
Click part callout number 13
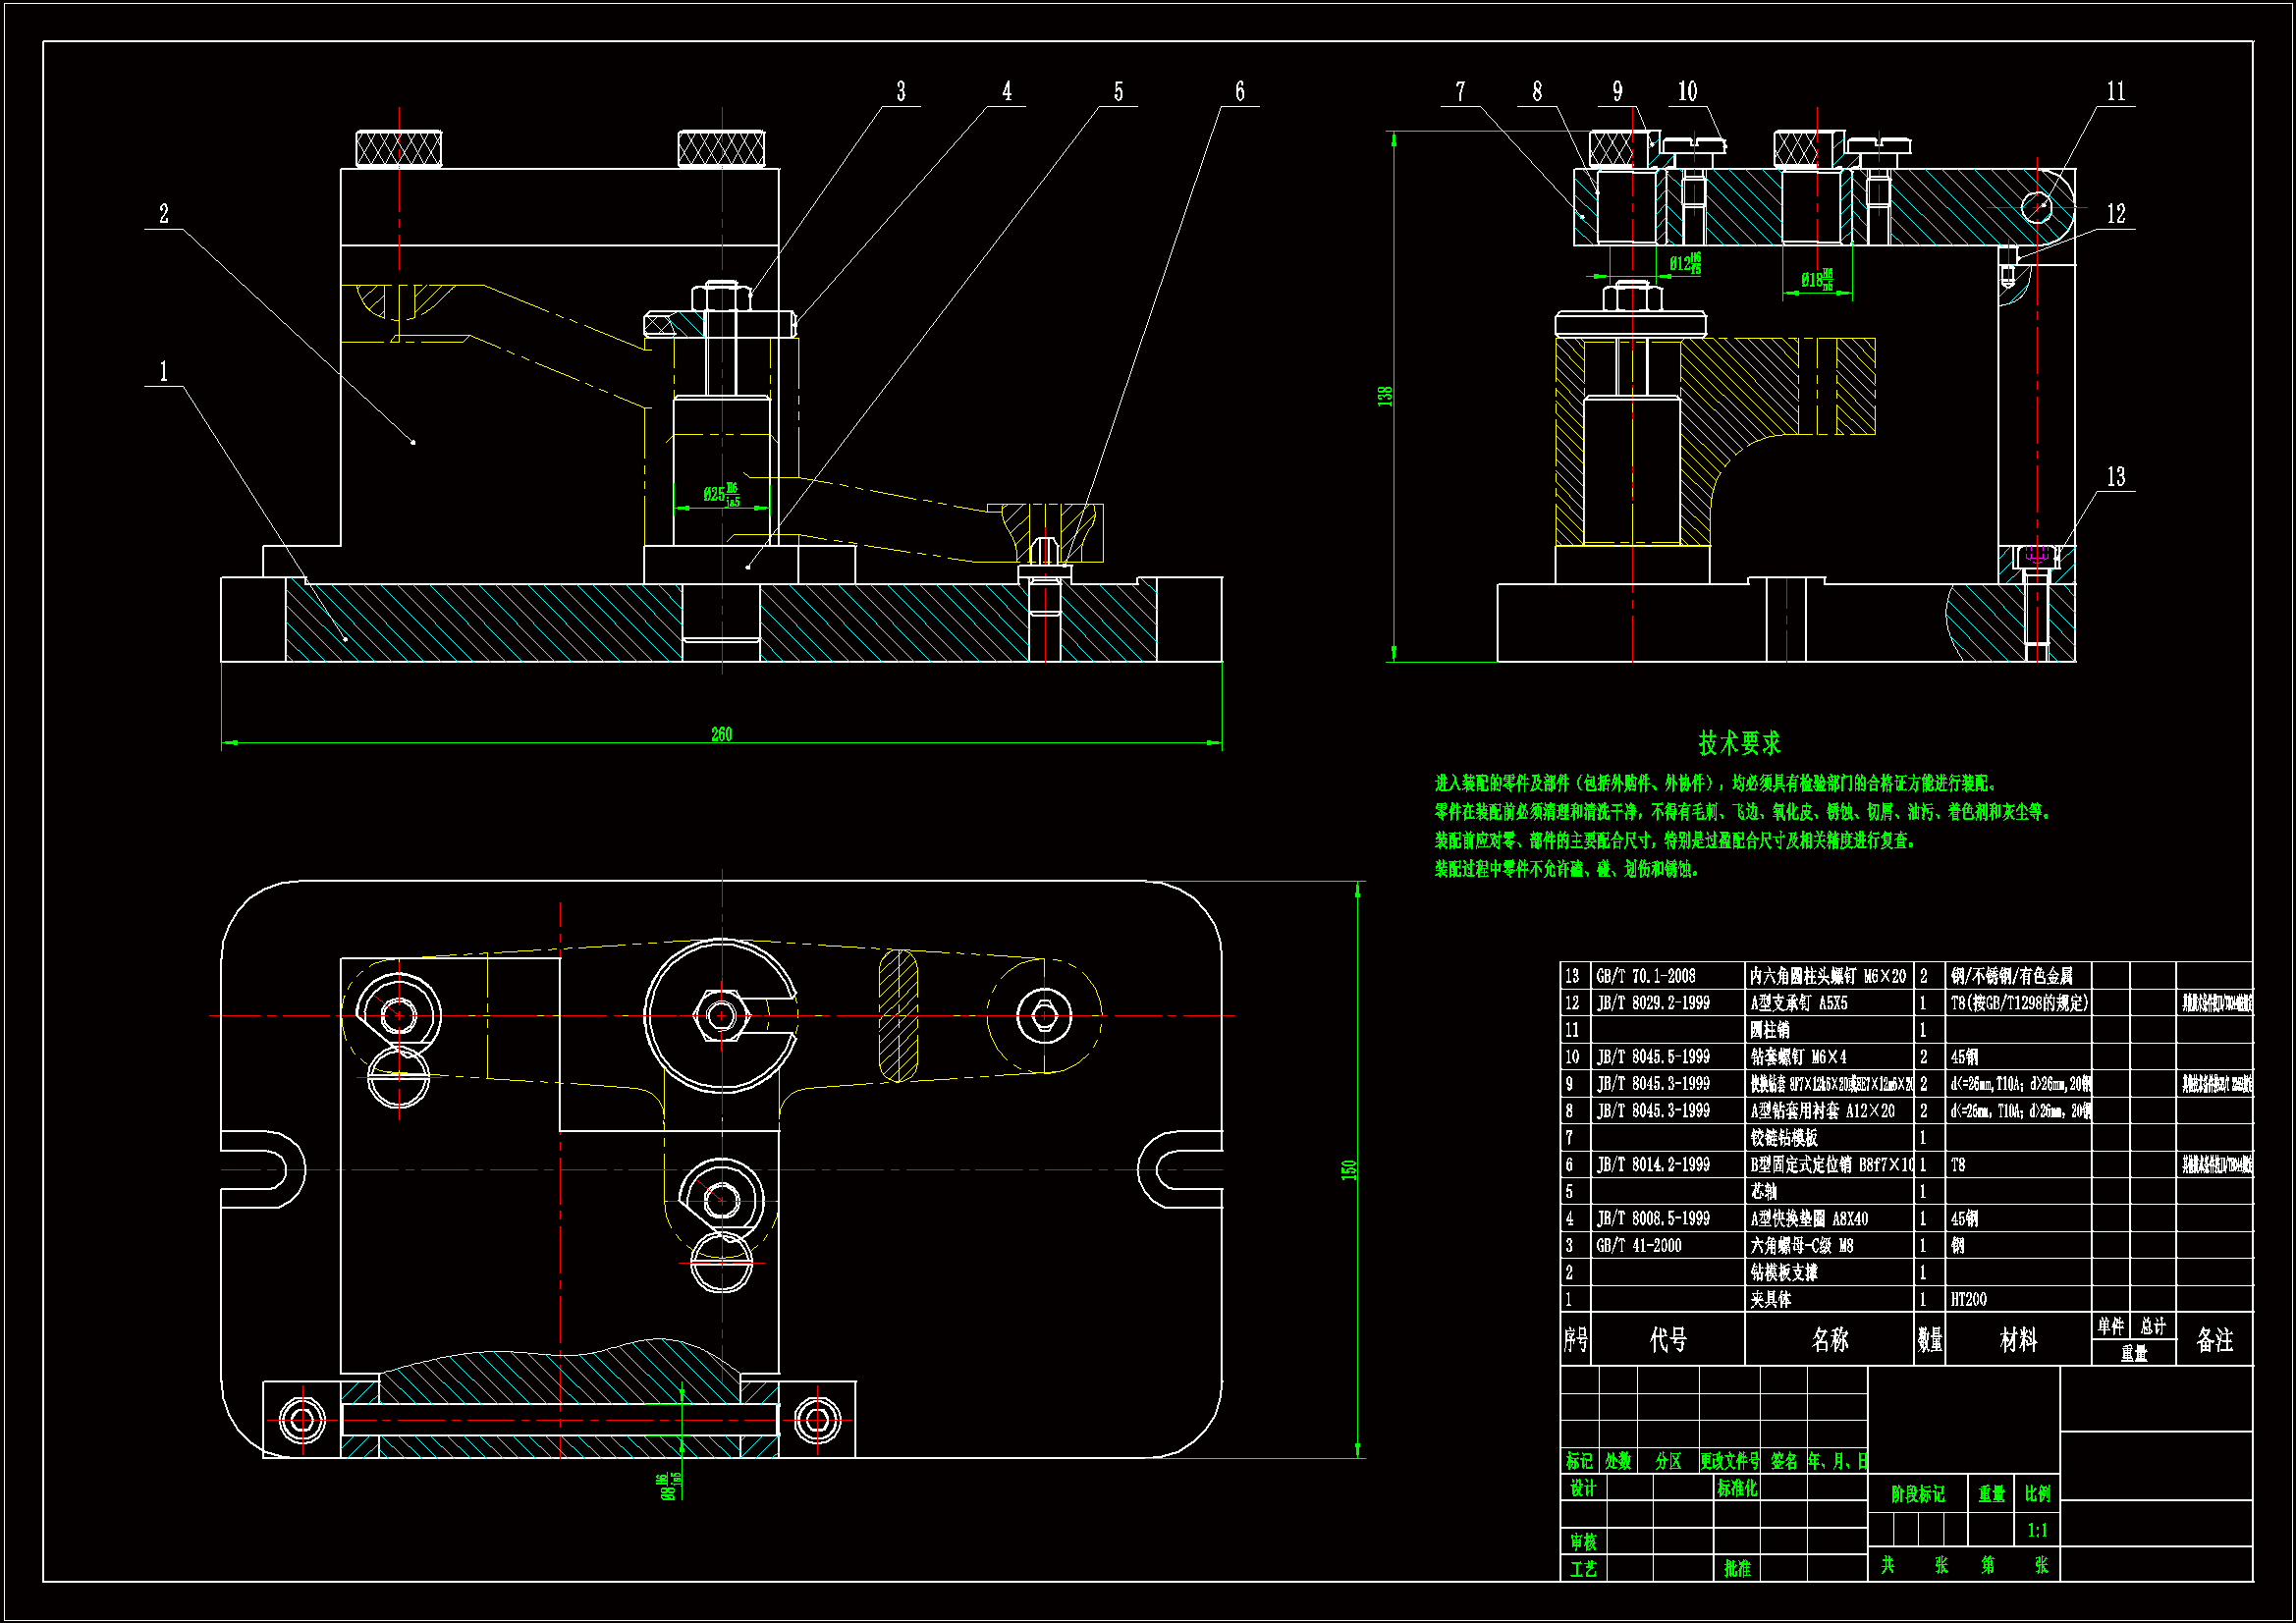coord(2115,477)
